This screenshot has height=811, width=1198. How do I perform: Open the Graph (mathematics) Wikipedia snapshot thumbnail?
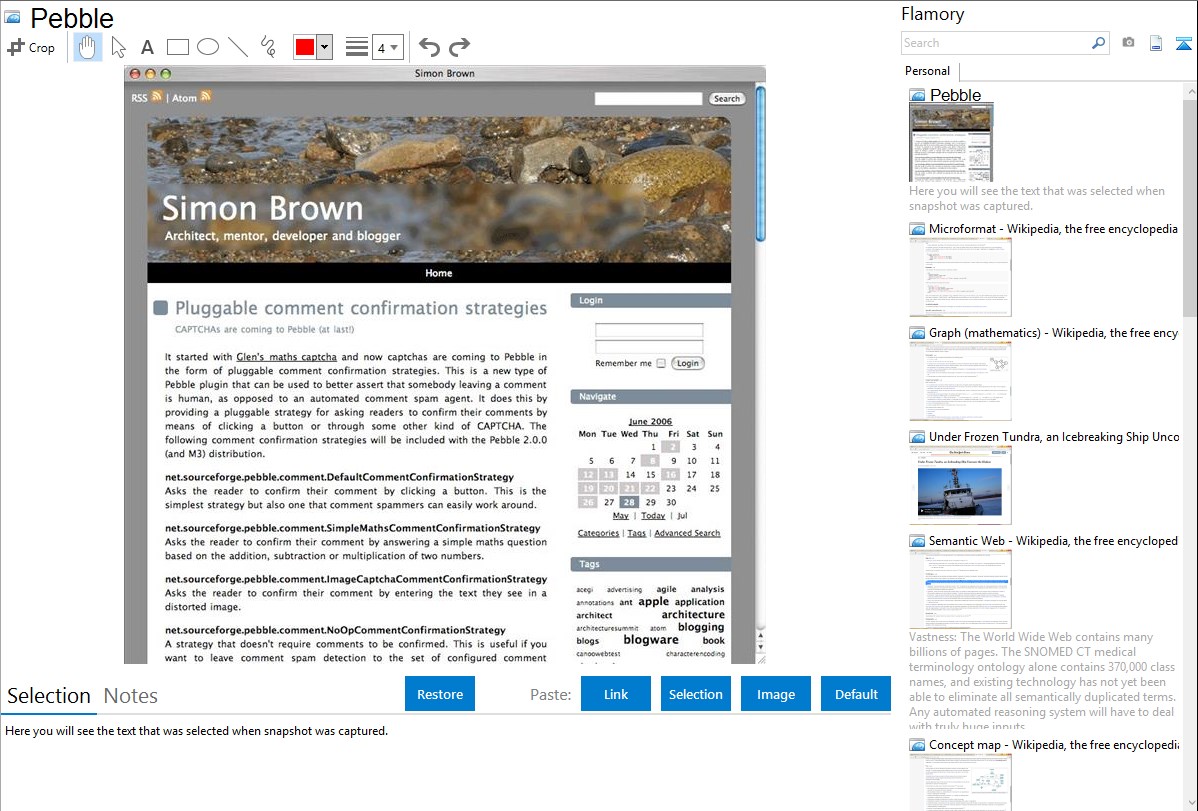pos(960,381)
